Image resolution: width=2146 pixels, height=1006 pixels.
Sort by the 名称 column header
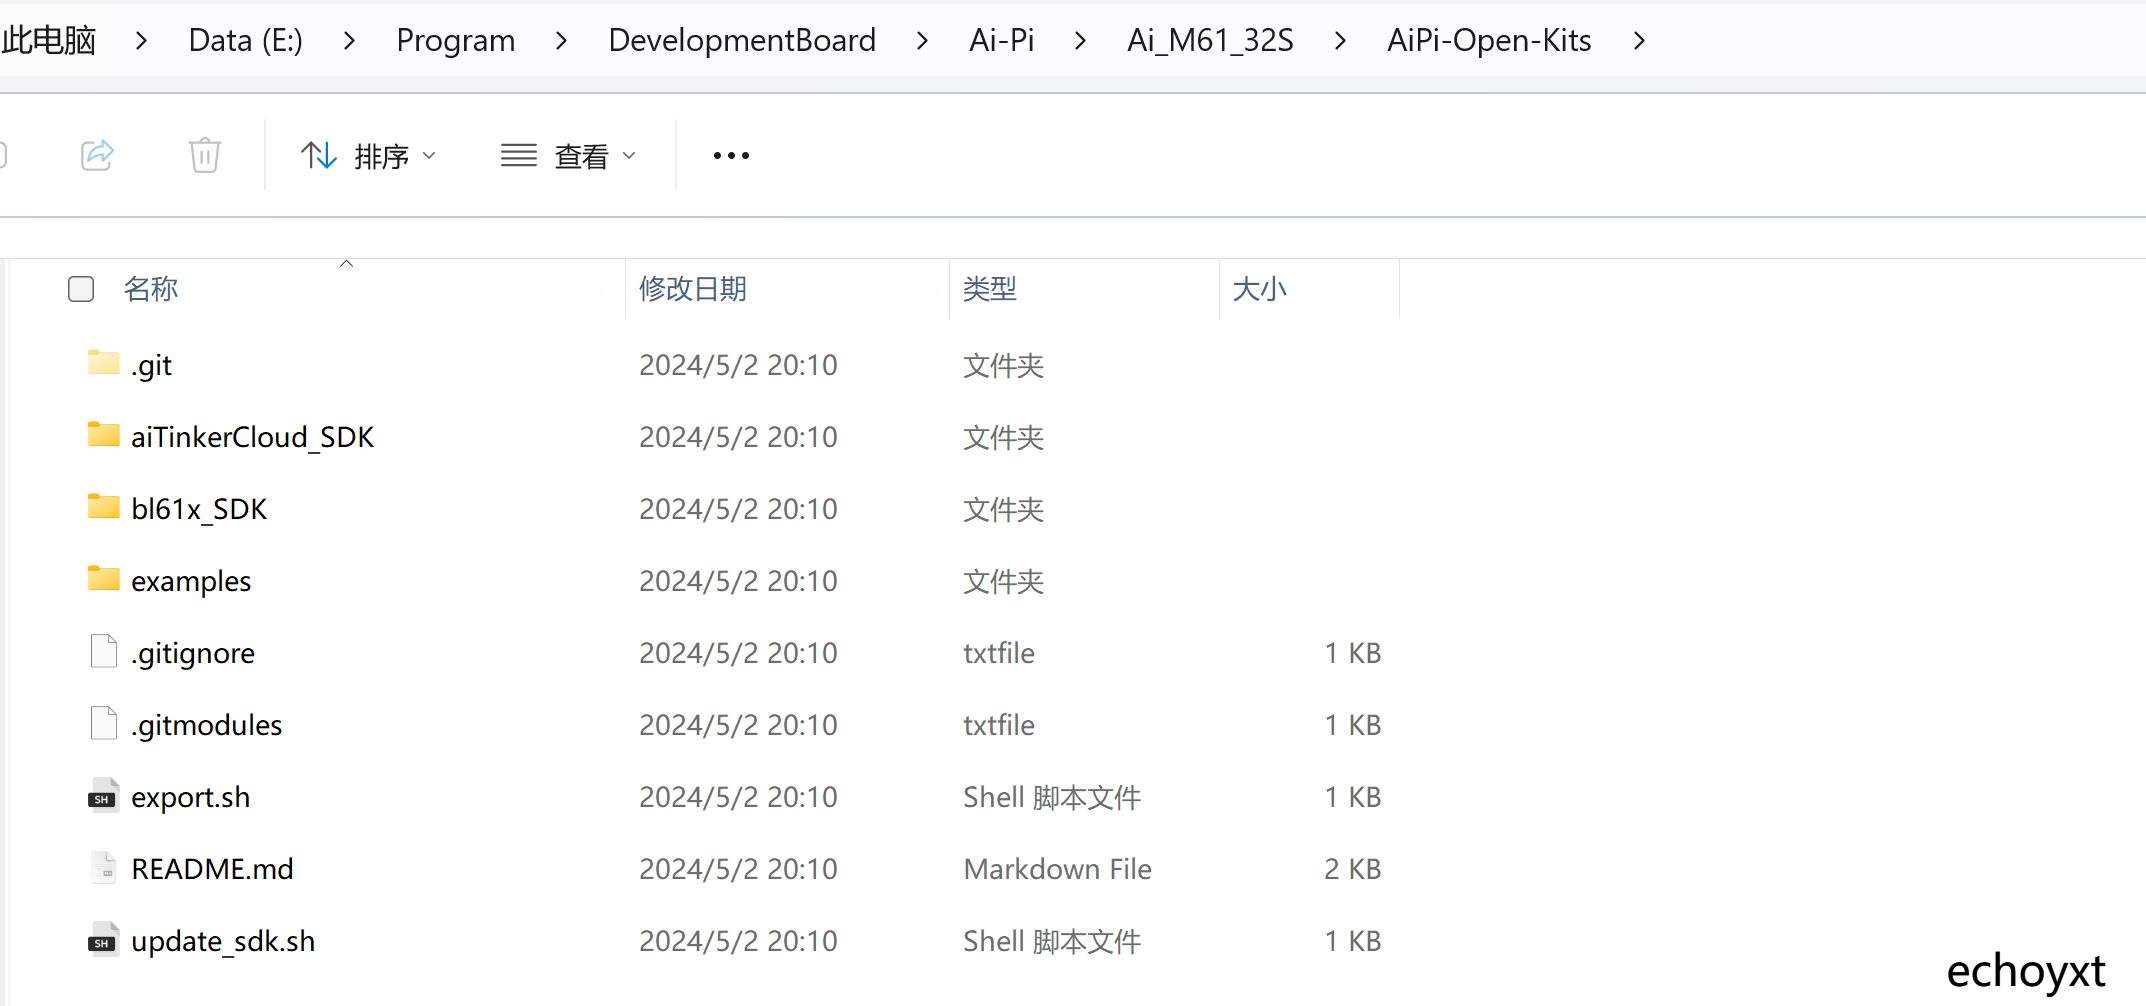[151, 289]
